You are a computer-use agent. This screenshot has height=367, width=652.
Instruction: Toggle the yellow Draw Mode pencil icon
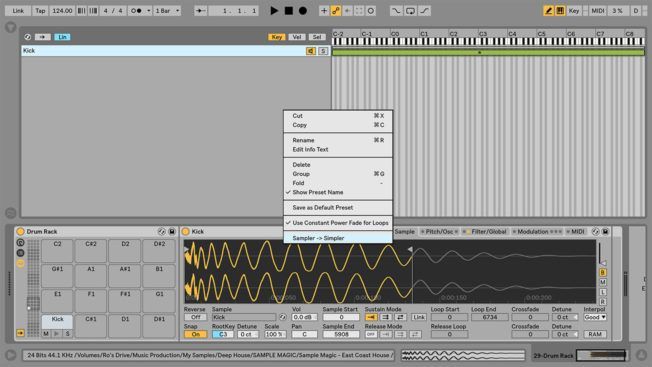click(x=548, y=11)
